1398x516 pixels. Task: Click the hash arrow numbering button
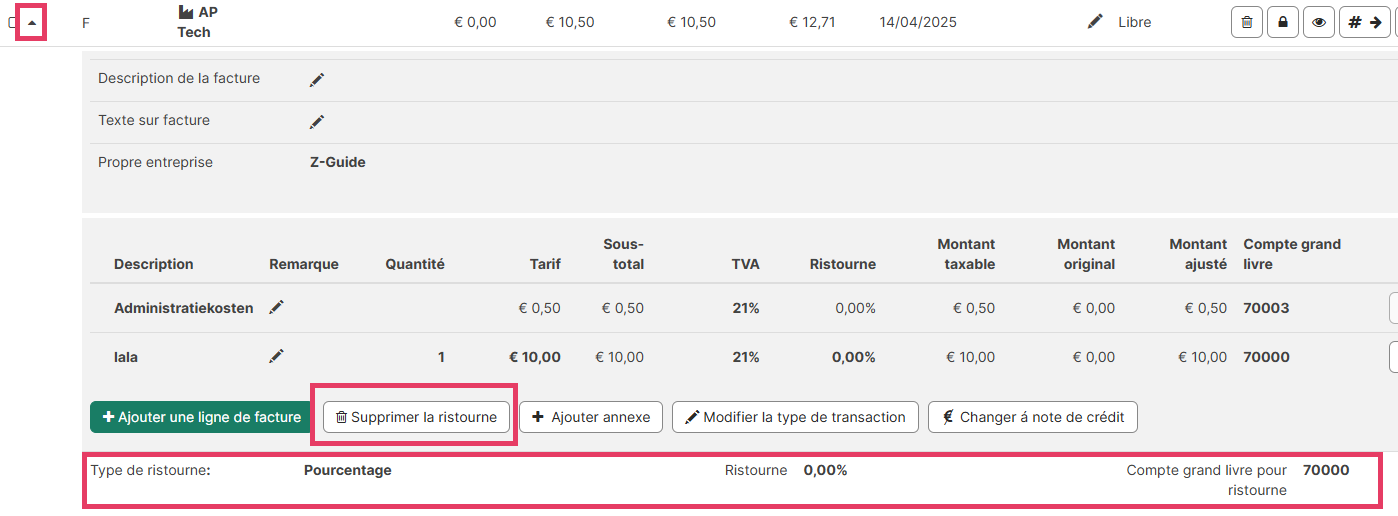(1364, 22)
